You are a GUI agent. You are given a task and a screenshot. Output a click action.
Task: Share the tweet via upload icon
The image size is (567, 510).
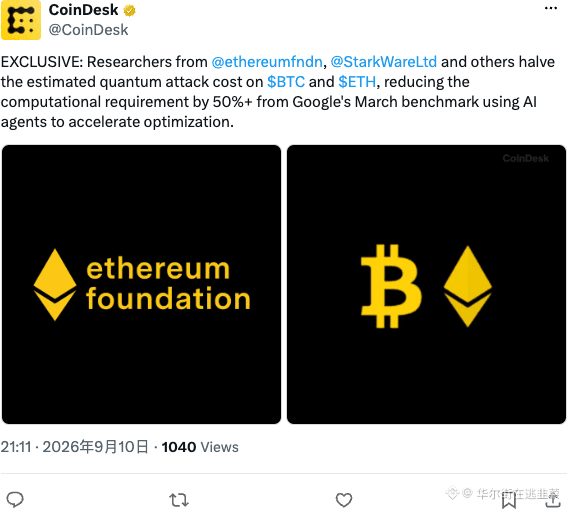(x=553, y=501)
